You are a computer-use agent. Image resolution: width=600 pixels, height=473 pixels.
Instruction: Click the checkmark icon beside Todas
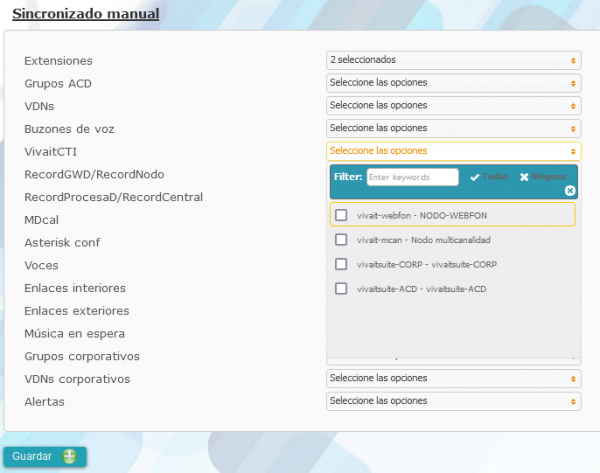(474, 177)
